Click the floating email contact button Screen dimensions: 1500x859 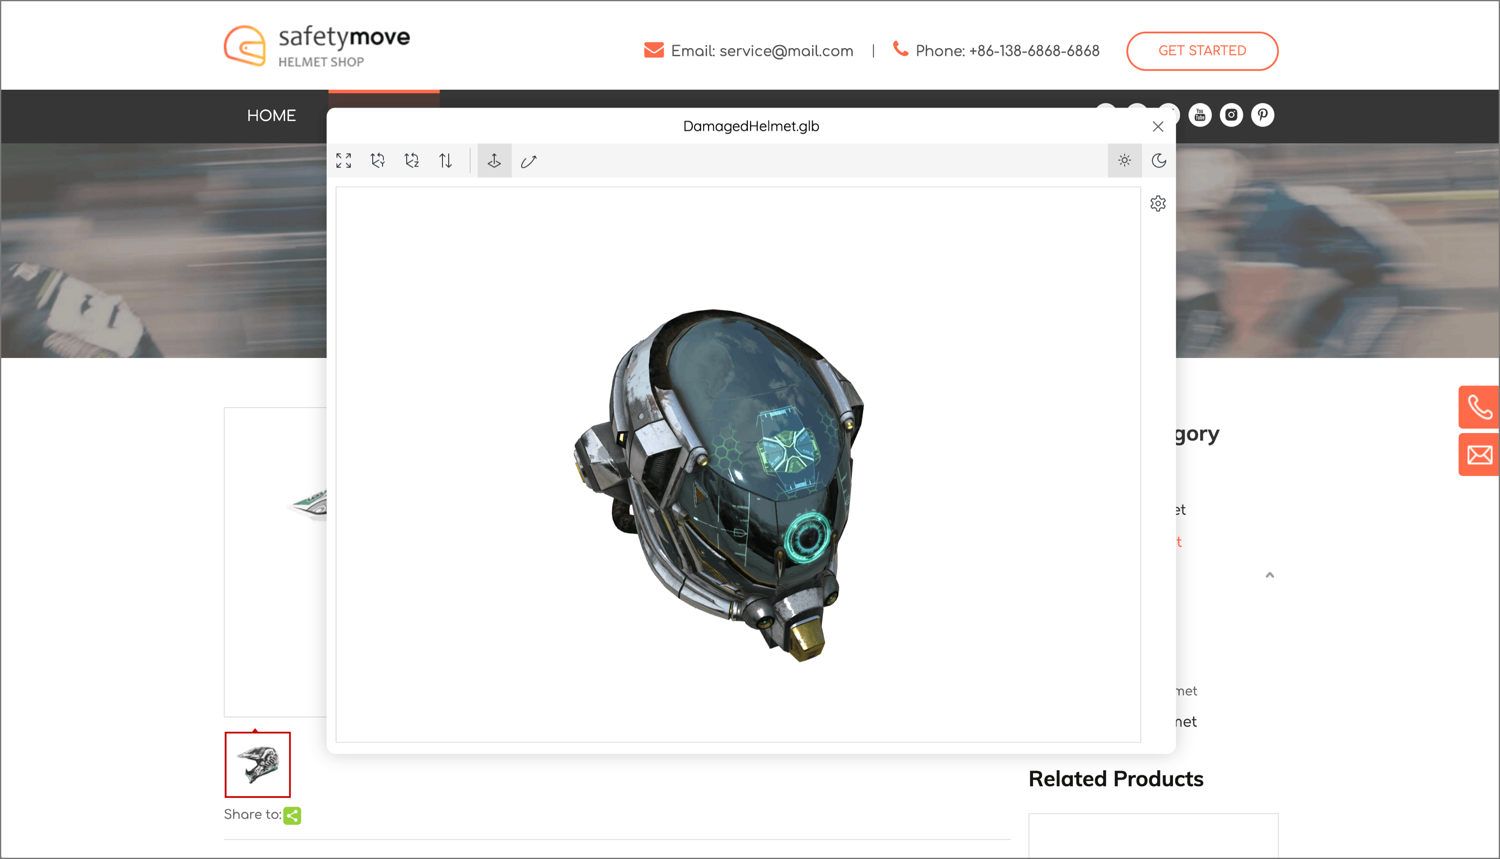click(x=1479, y=455)
